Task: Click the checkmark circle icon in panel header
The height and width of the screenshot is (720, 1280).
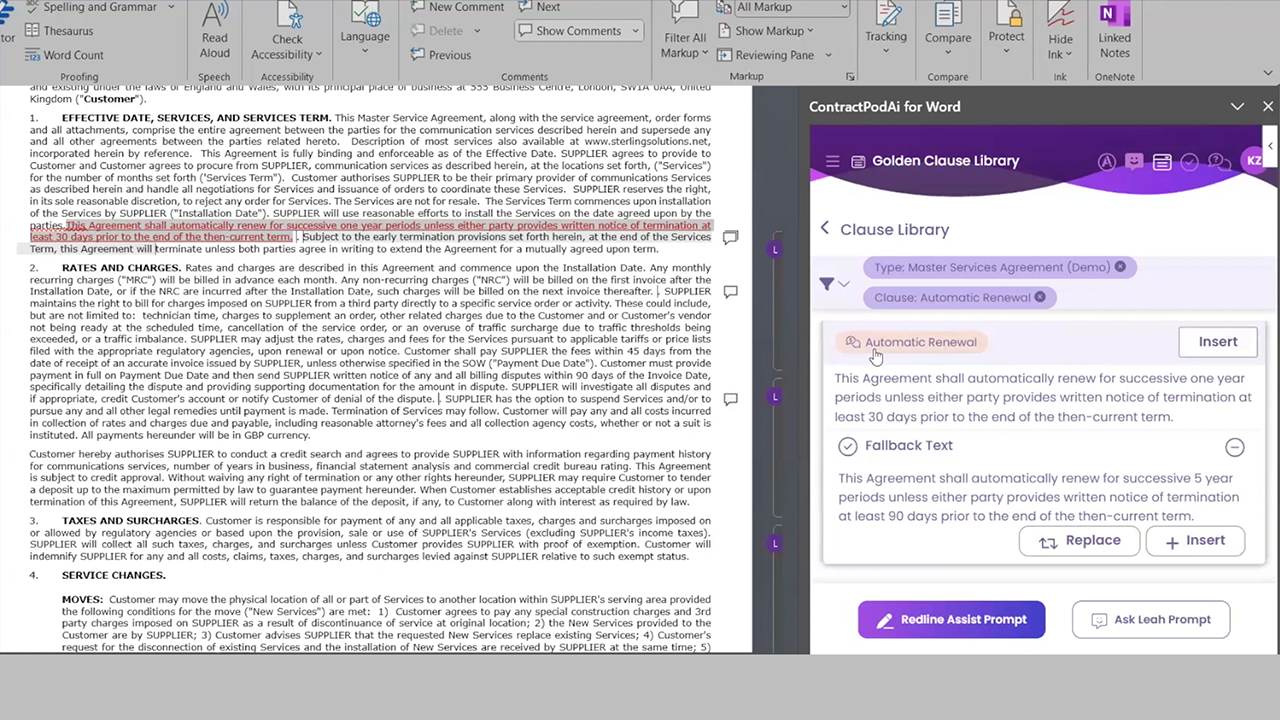Action: click(x=1190, y=161)
